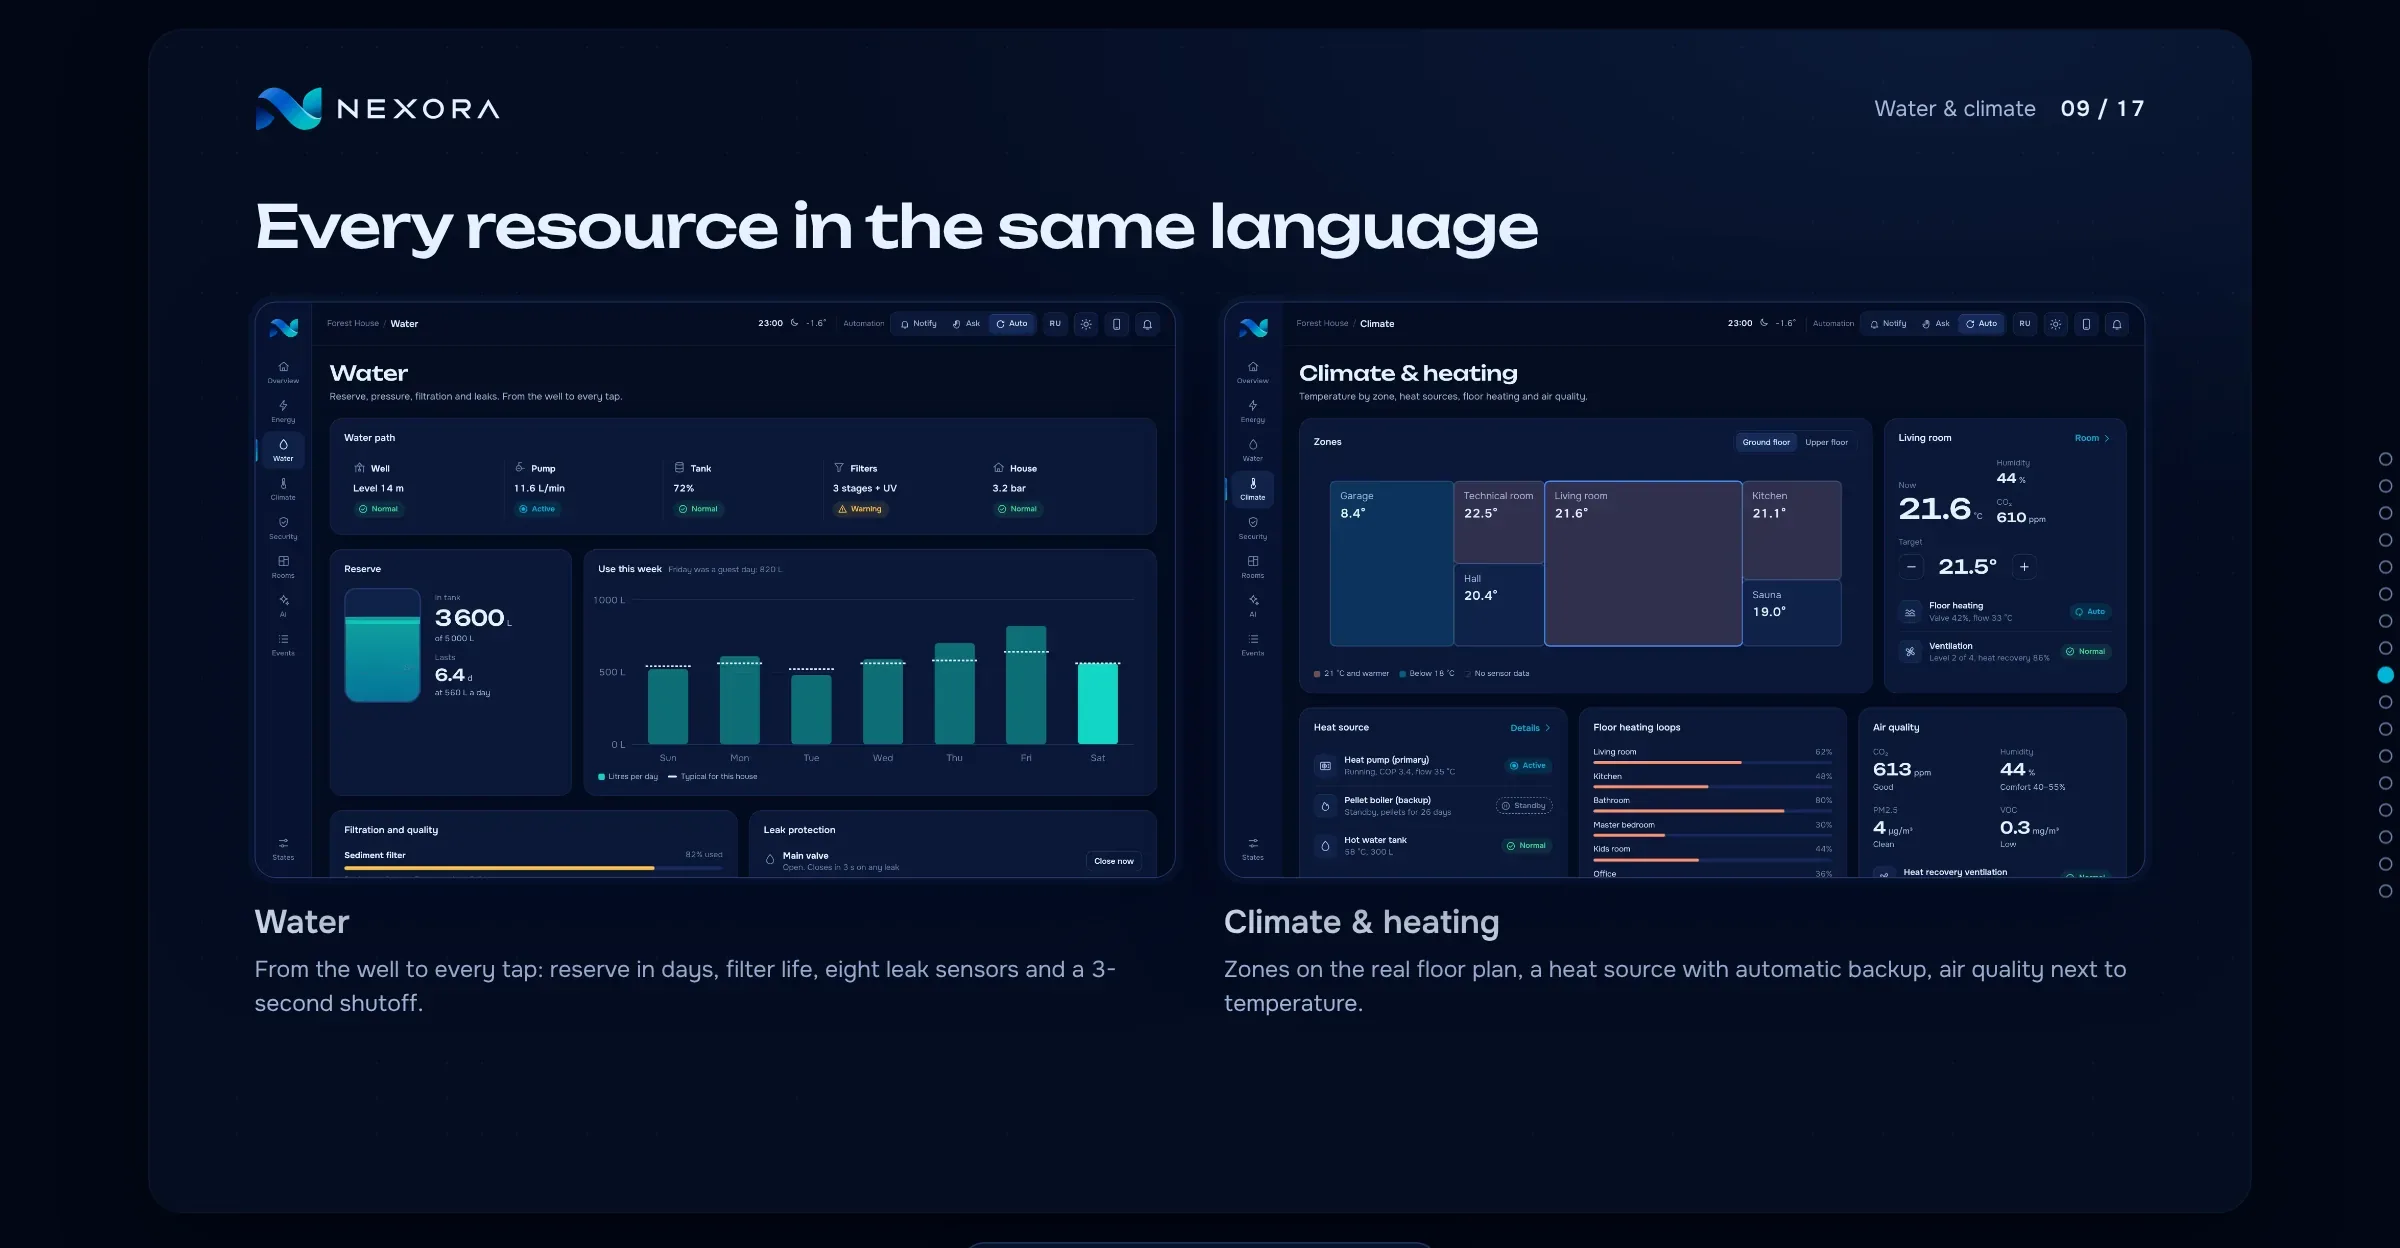Select the Sauna zone tile

pos(1792,613)
